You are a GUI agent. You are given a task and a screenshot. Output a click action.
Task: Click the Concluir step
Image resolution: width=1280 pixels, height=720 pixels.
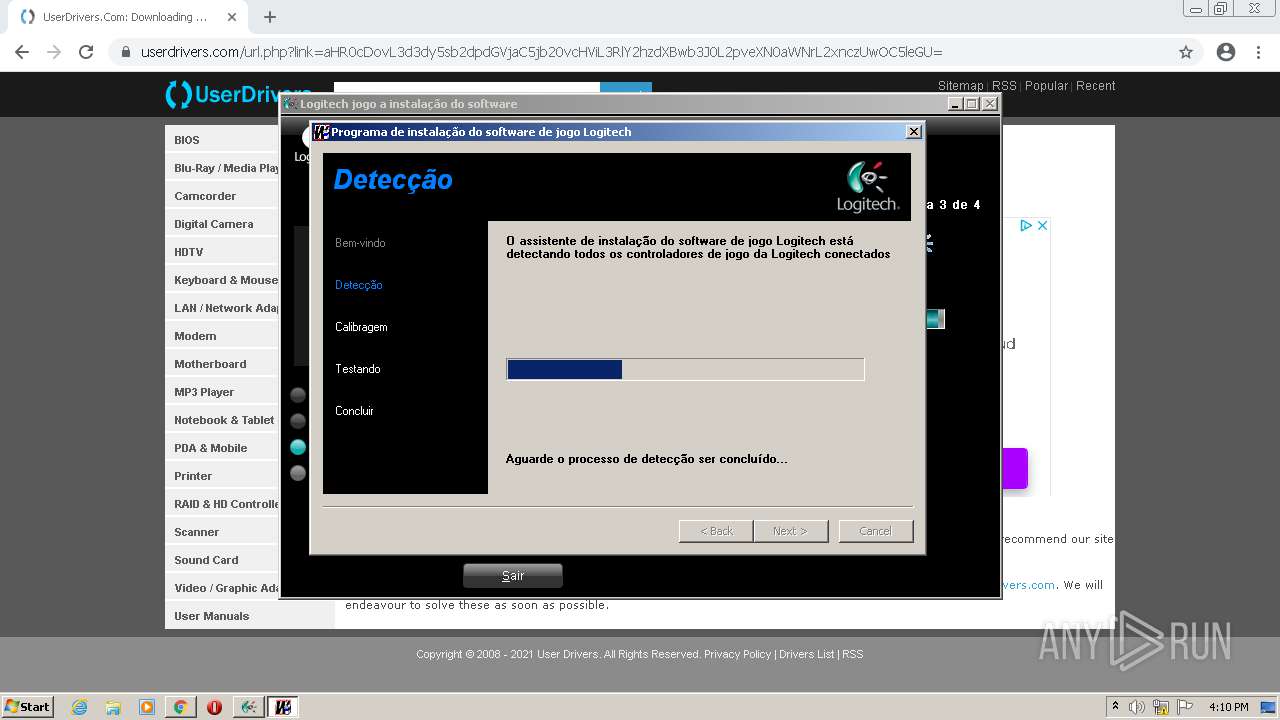(354, 411)
